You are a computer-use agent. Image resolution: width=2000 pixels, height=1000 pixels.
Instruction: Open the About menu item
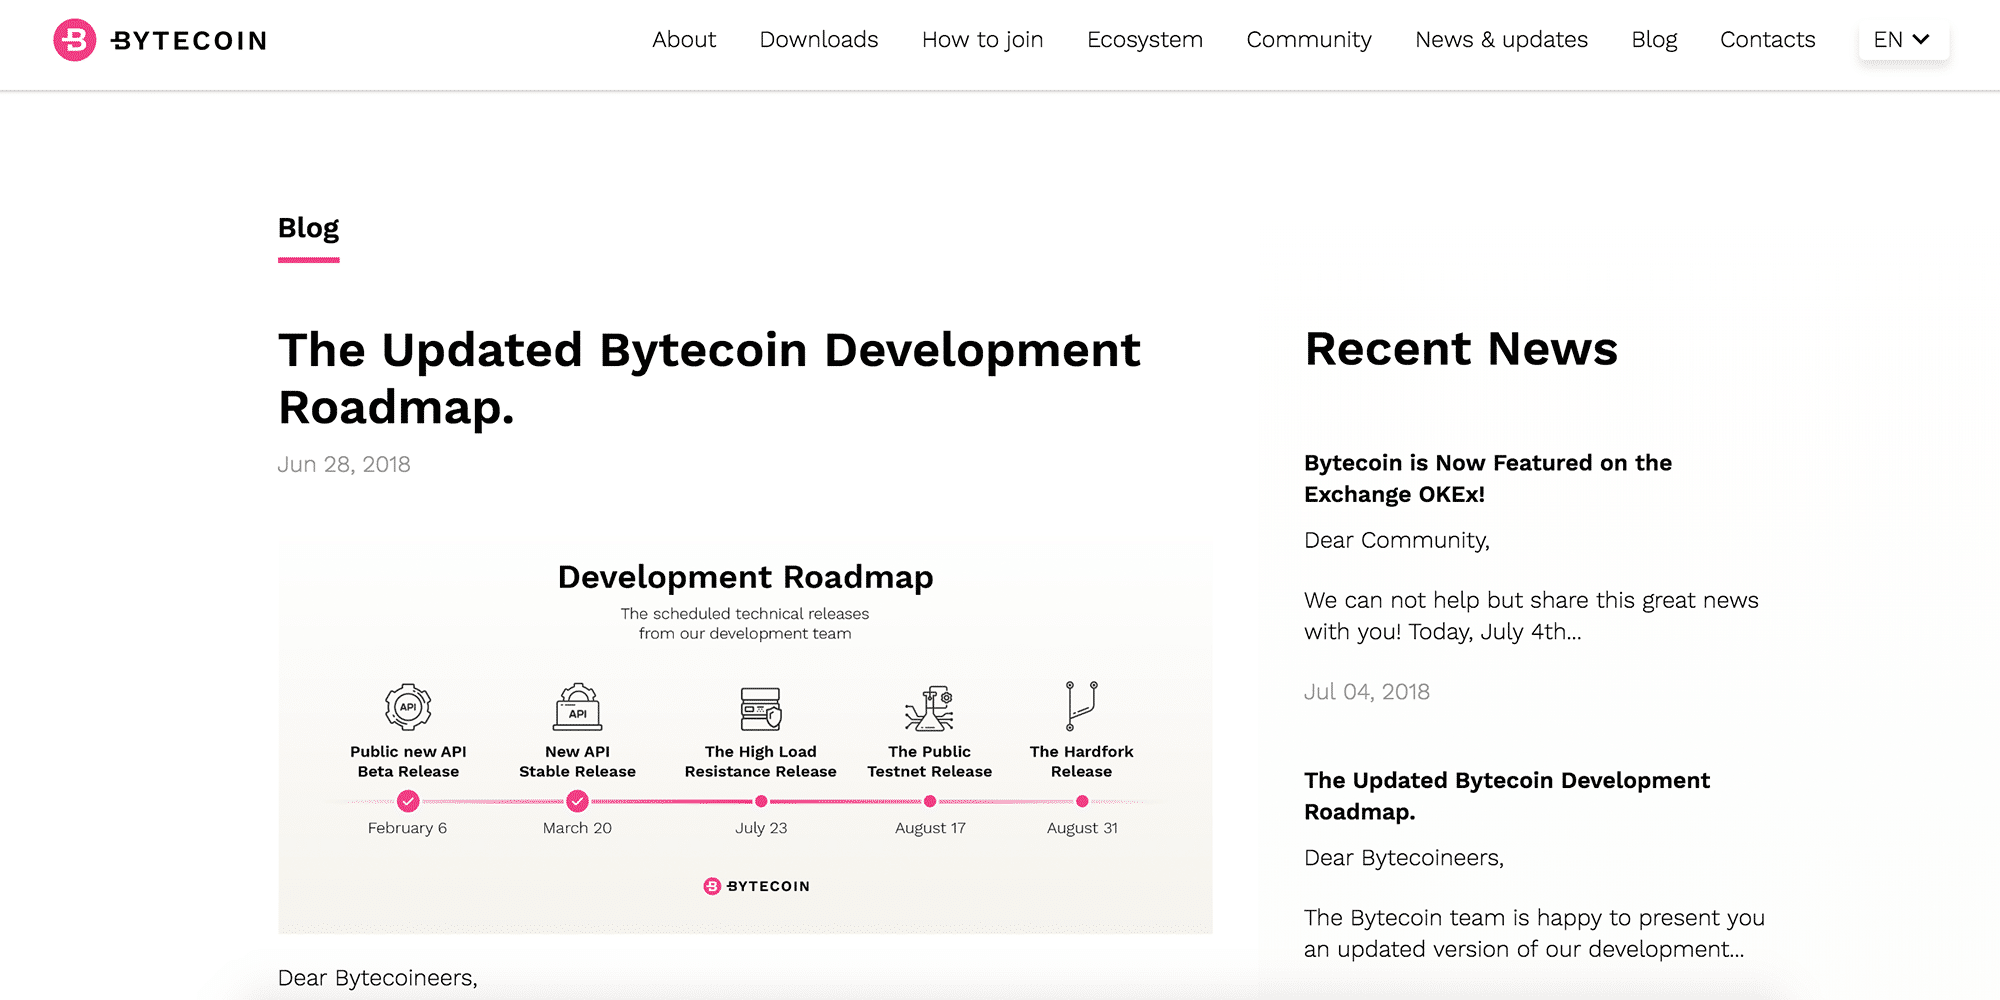click(684, 40)
